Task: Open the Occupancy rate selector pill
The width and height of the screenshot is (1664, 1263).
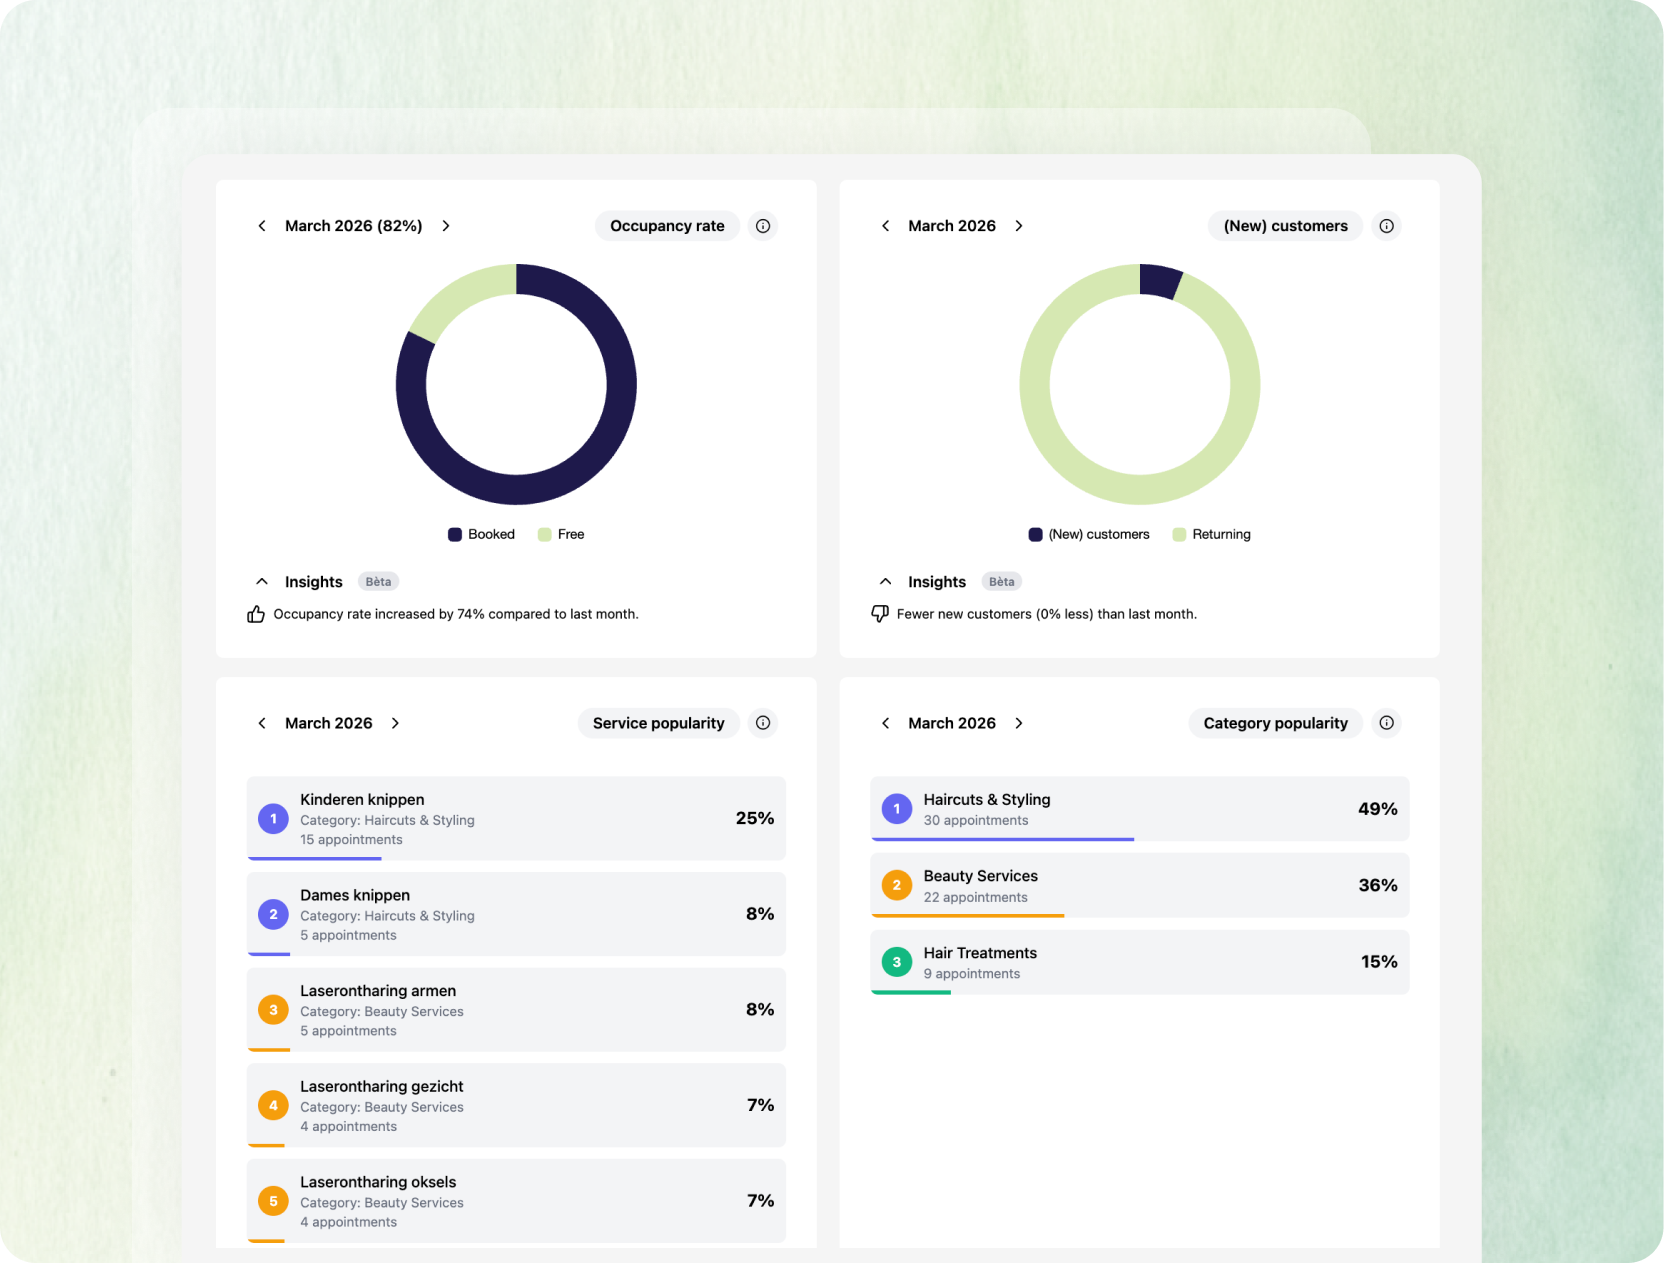Action: click(667, 226)
